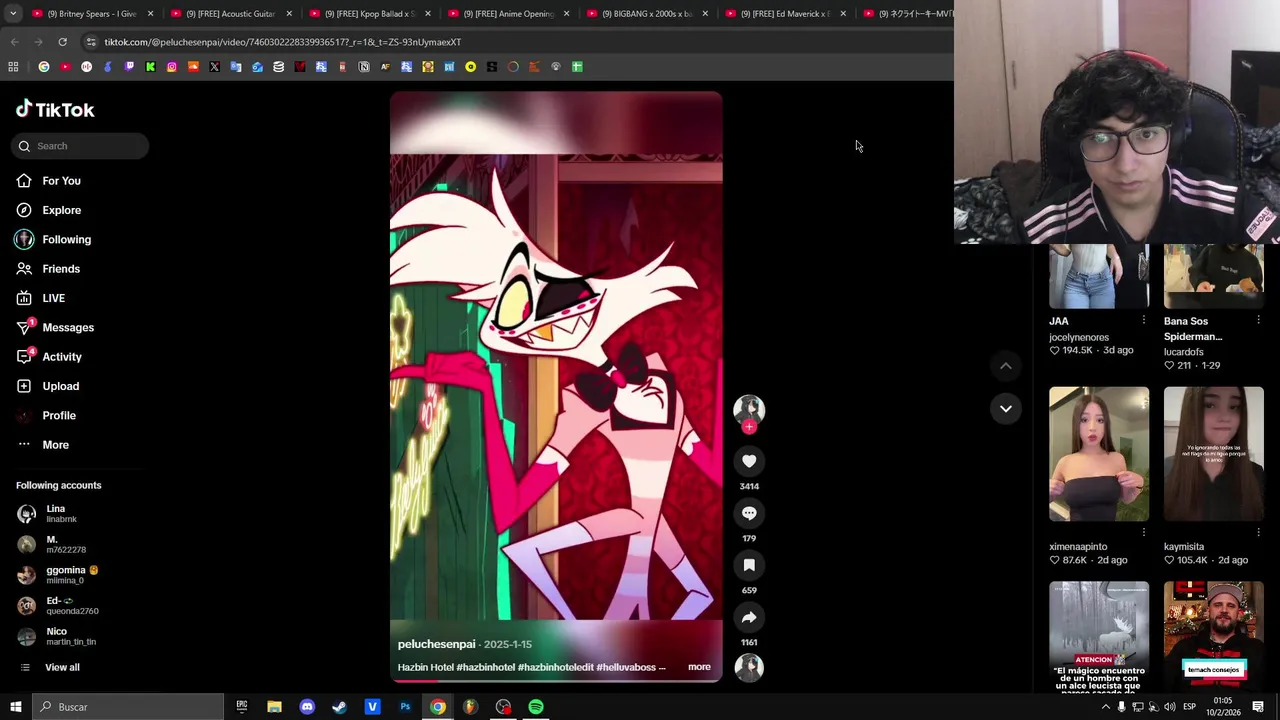This screenshot has width=1280, height=720.
Task: Close the Ed Maverick browser tab
Action: pos(843,14)
